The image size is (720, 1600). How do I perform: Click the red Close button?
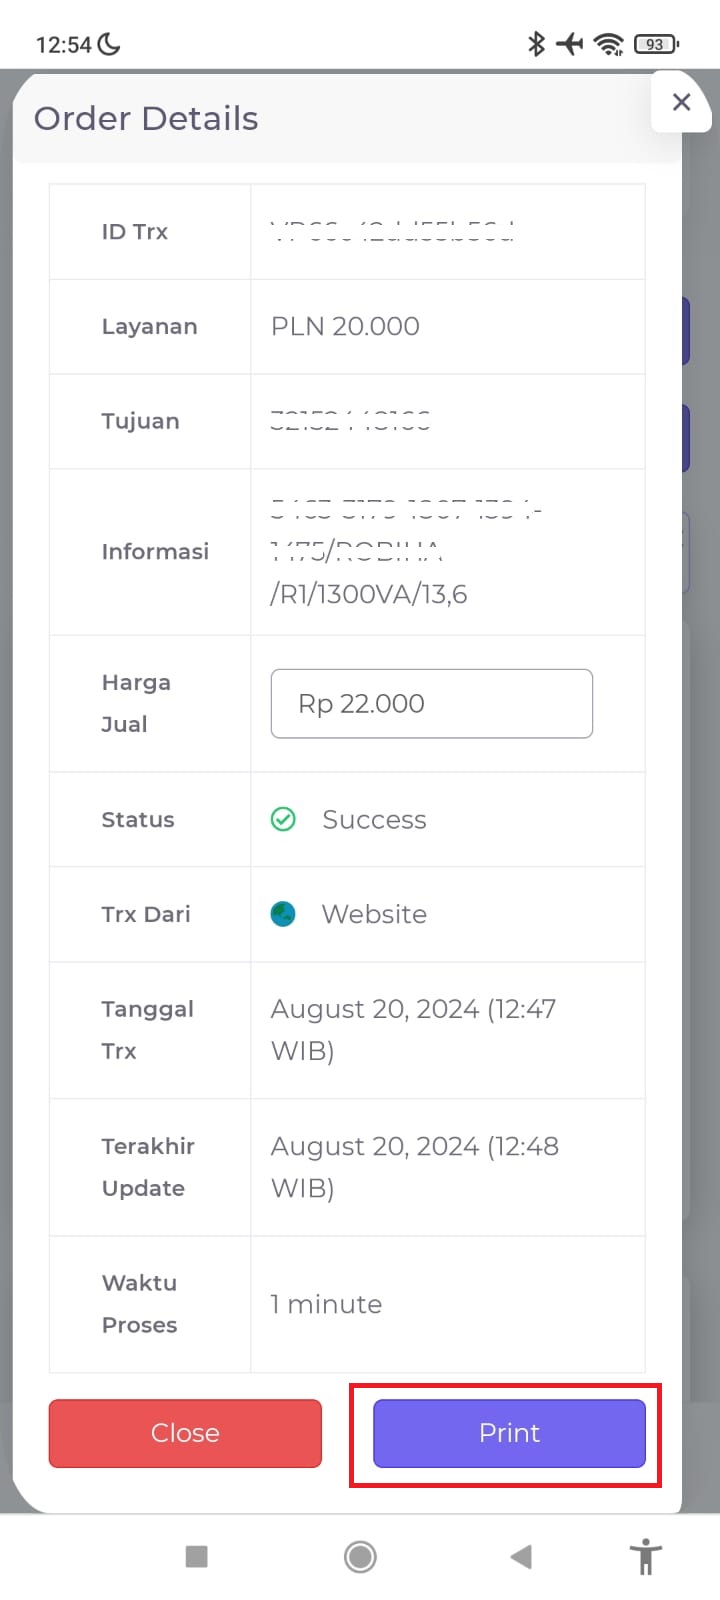[185, 1433]
